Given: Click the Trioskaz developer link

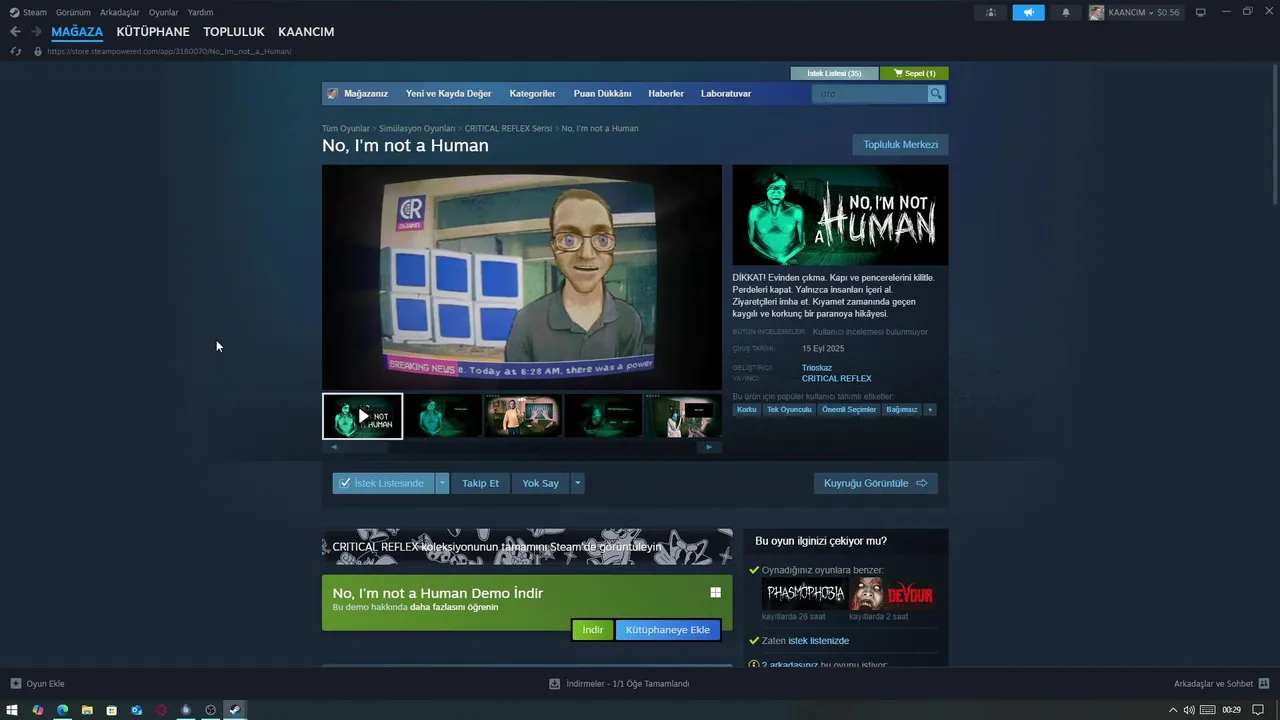Looking at the screenshot, I should [x=817, y=368].
